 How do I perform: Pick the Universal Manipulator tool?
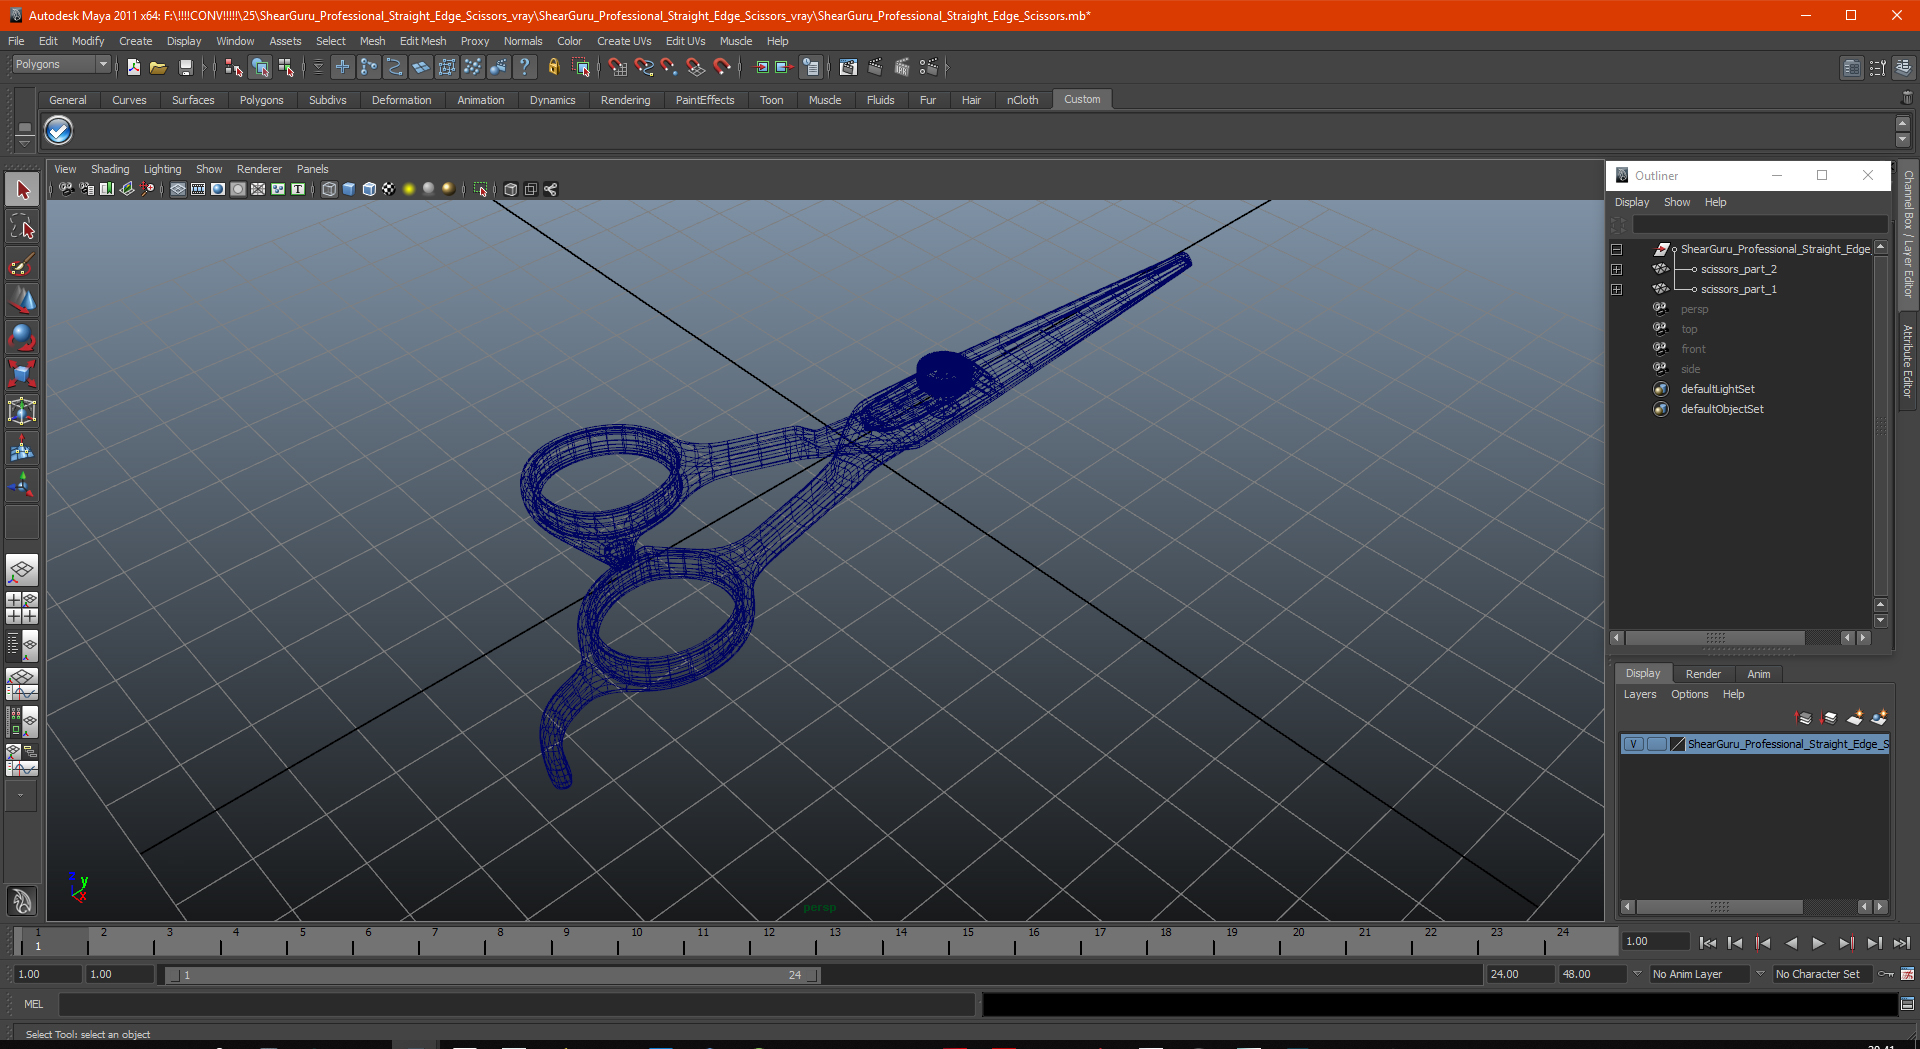[x=22, y=411]
